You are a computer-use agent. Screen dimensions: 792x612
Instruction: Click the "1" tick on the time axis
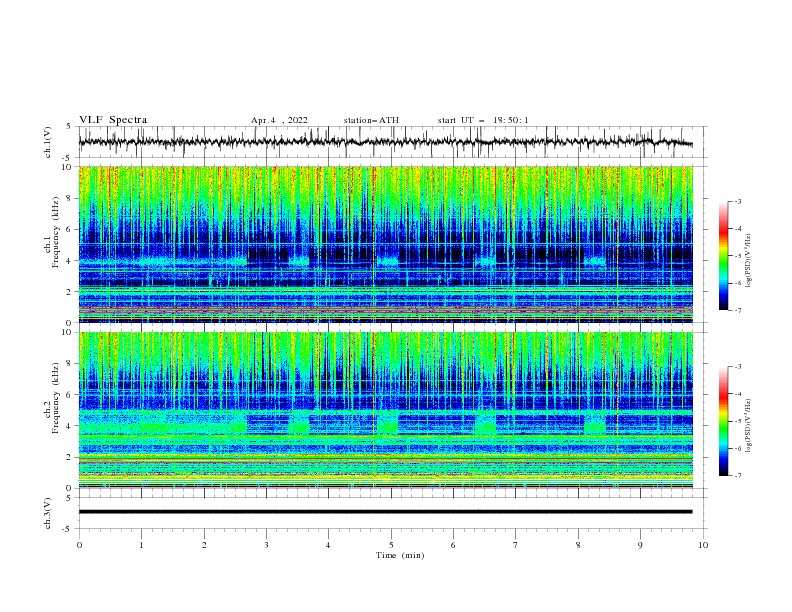[x=141, y=545]
